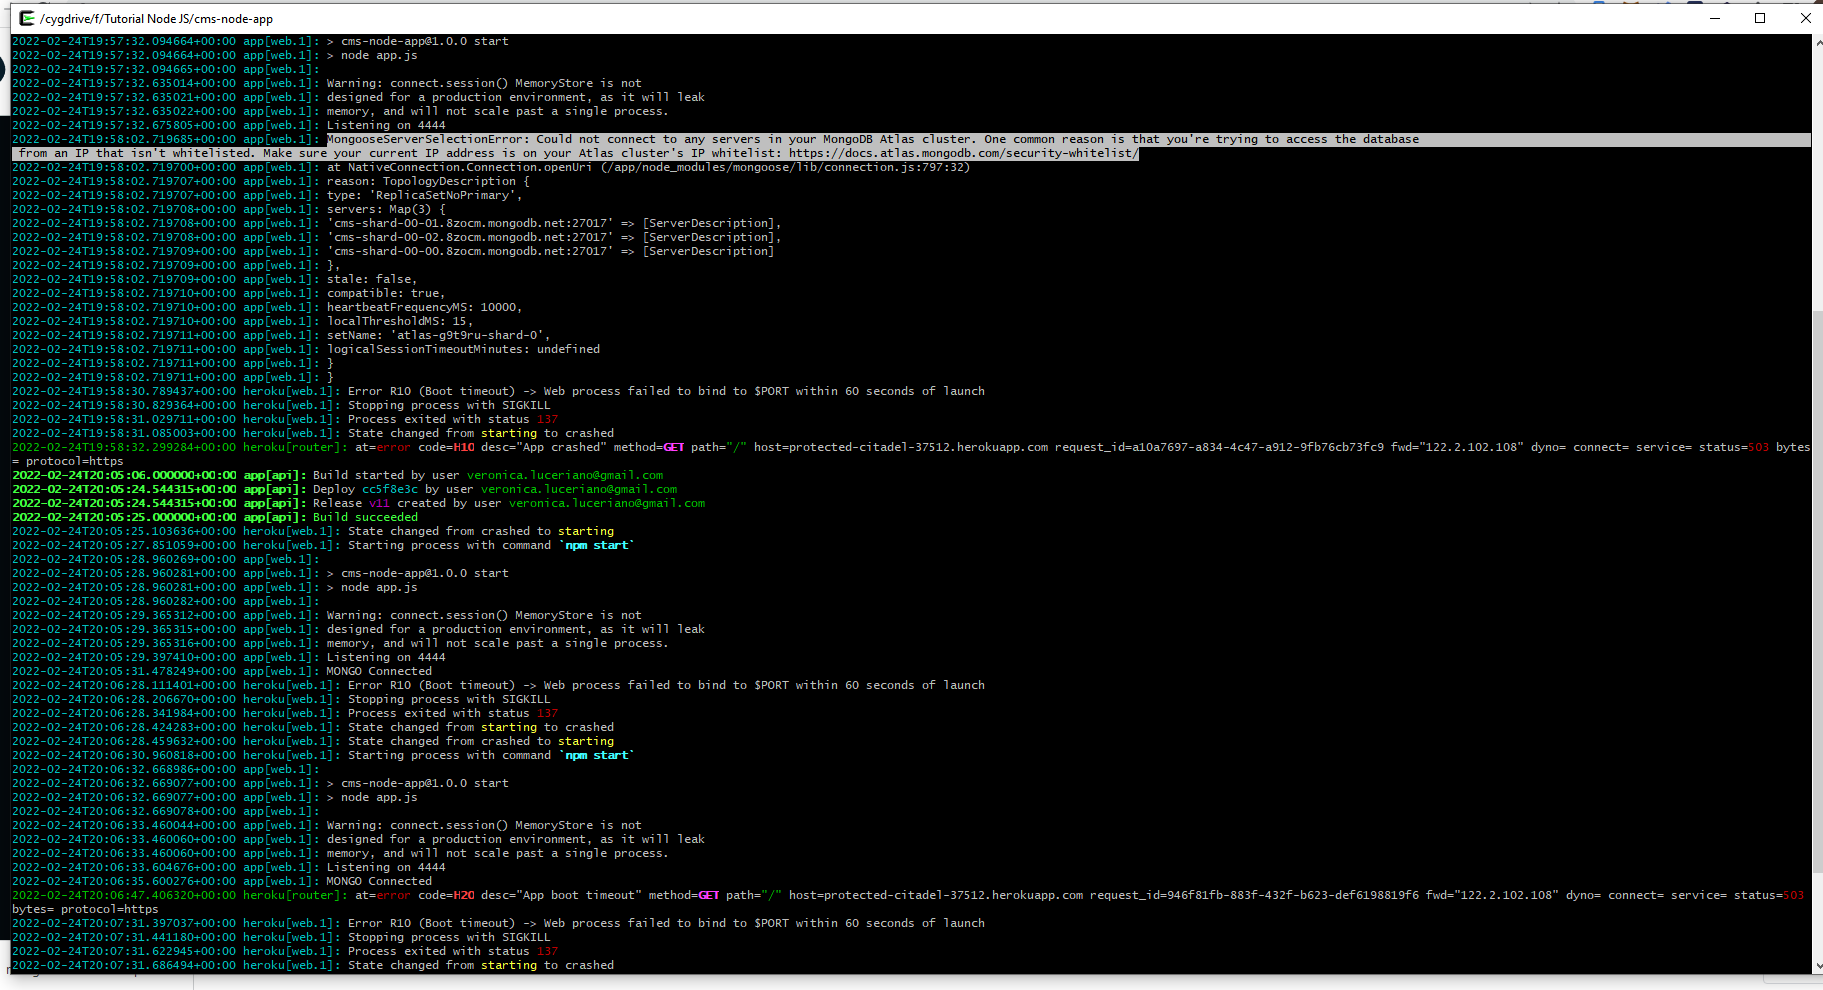Close the terminal window
The image size is (1823, 990).
point(1805,18)
